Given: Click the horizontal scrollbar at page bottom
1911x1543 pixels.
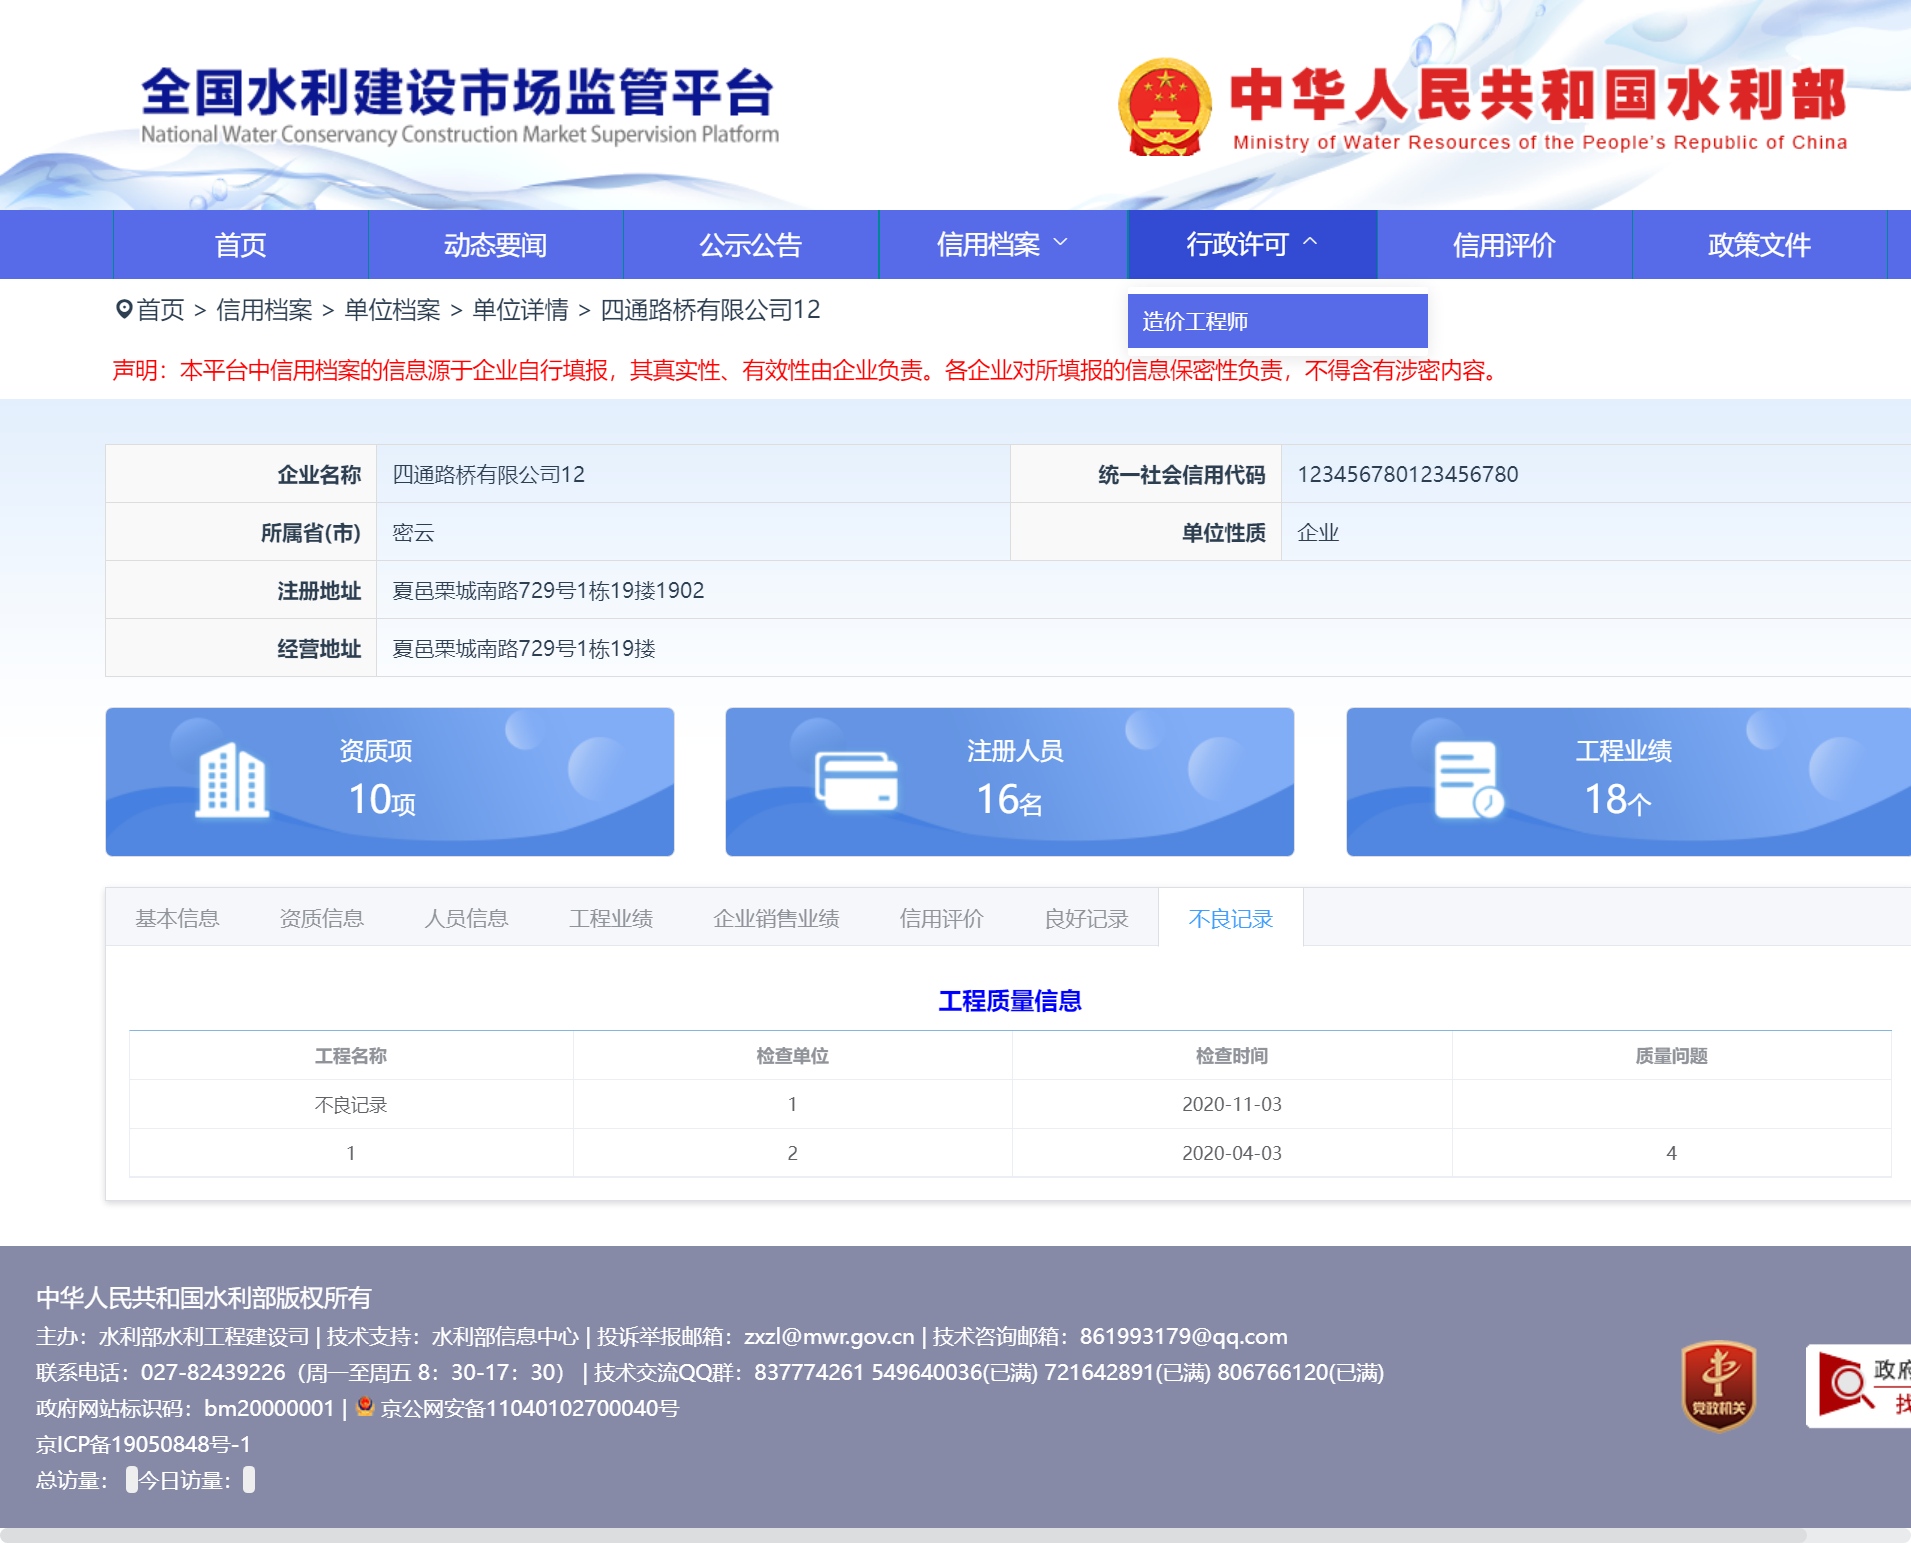Looking at the screenshot, I should 900,1535.
